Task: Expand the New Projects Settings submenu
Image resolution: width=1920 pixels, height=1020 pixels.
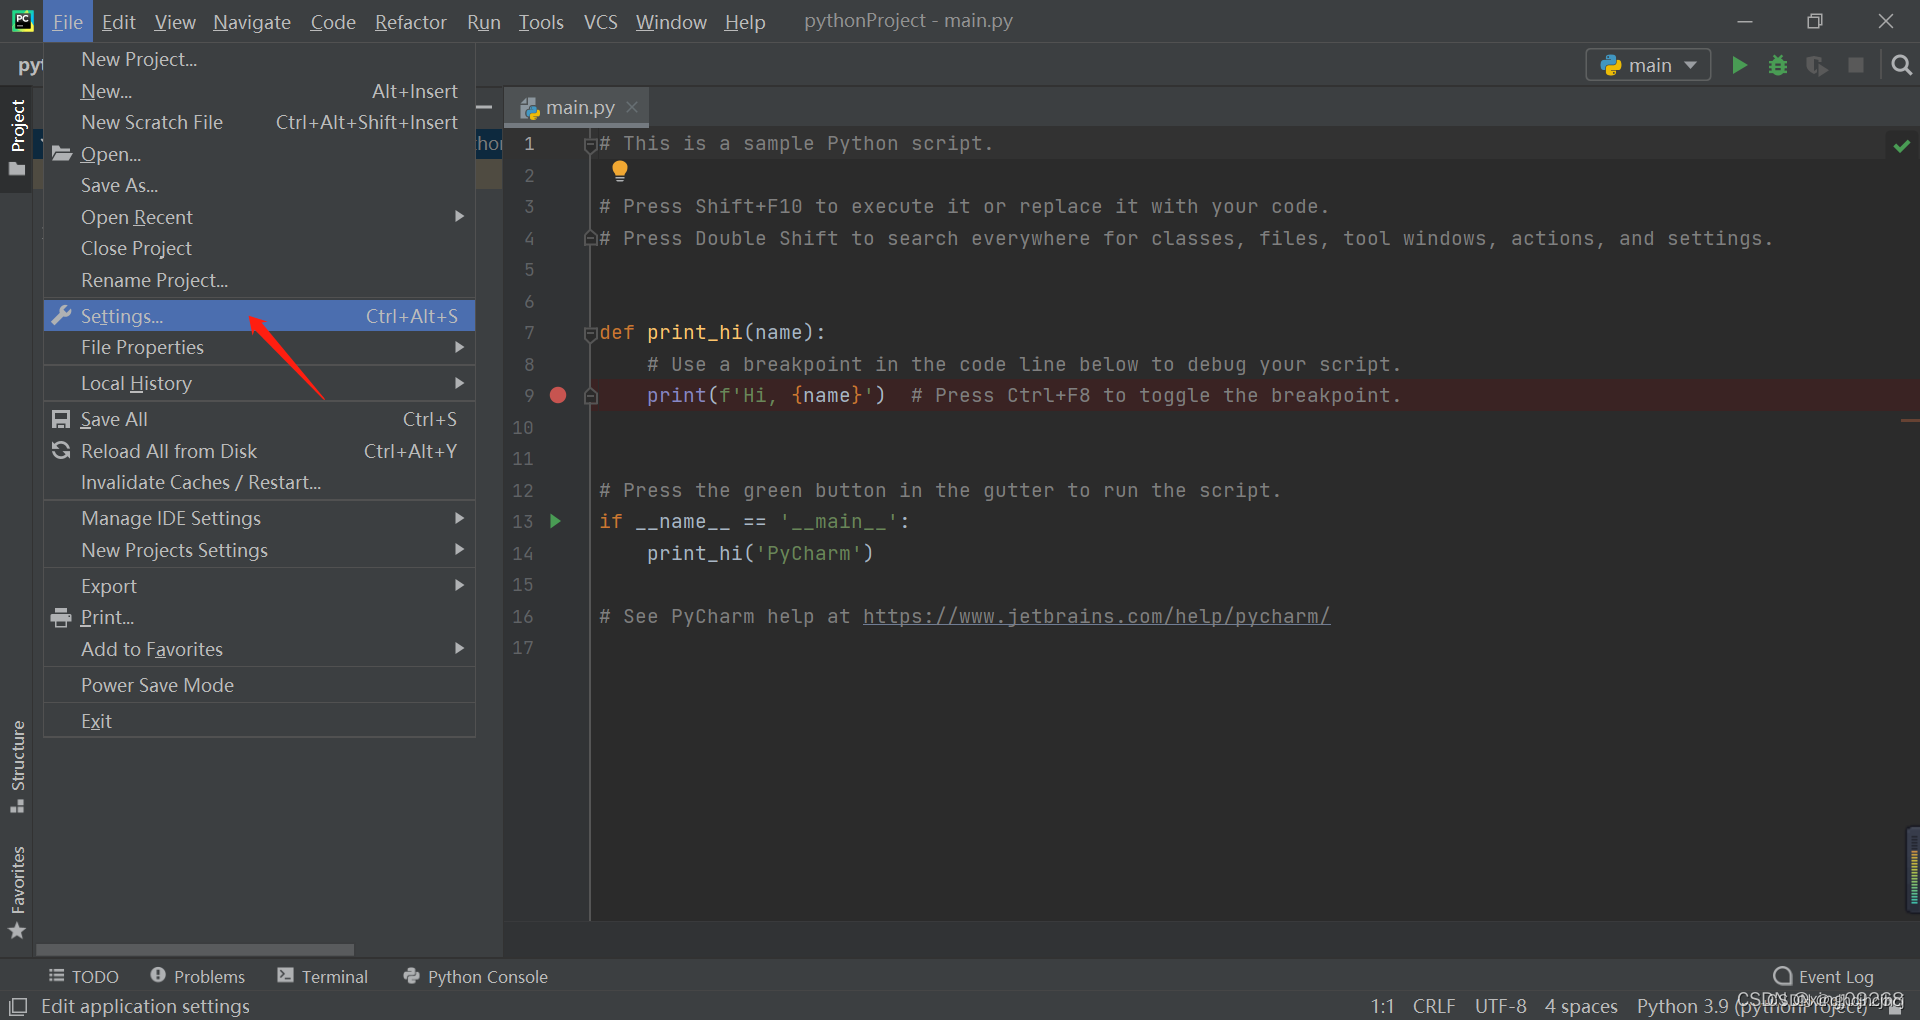Action: 259,550
